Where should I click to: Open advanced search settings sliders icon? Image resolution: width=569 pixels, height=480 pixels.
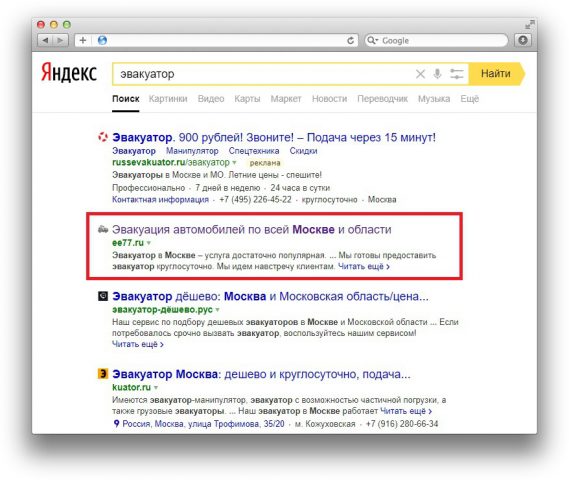pyautogui.click(x=457, y=74)
